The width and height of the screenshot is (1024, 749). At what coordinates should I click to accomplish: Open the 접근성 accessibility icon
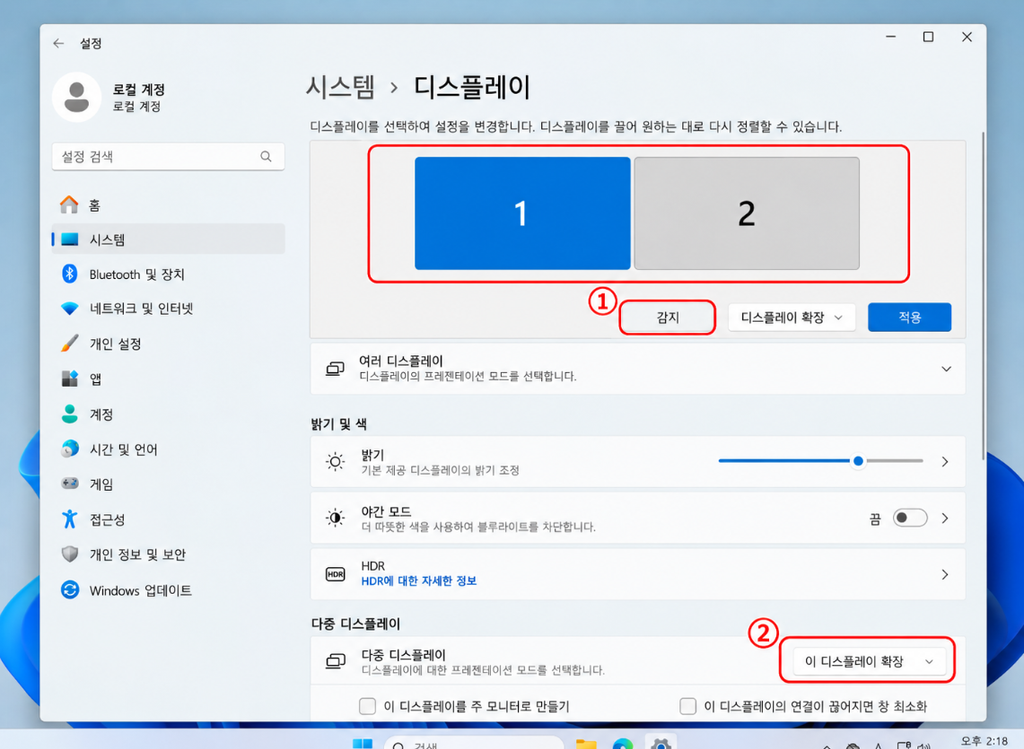tap(69, 519)
